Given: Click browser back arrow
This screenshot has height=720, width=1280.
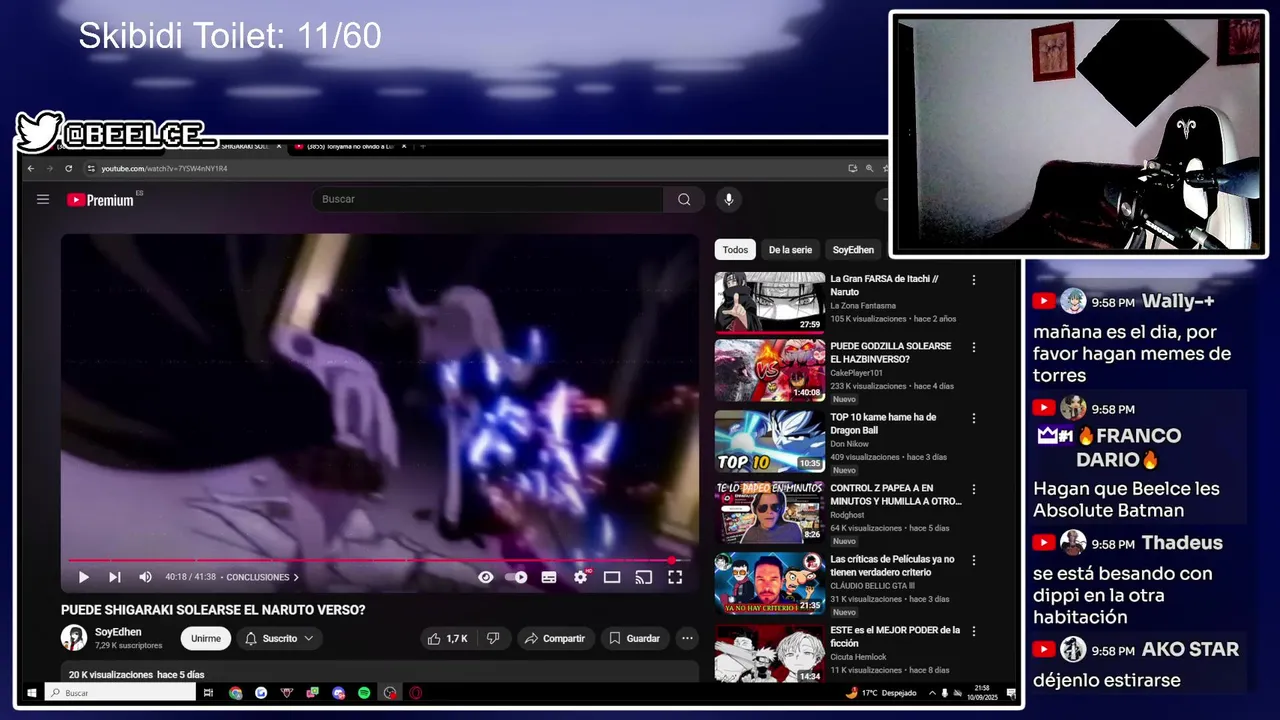Looking at the screenshot, I should click(31, 169).
